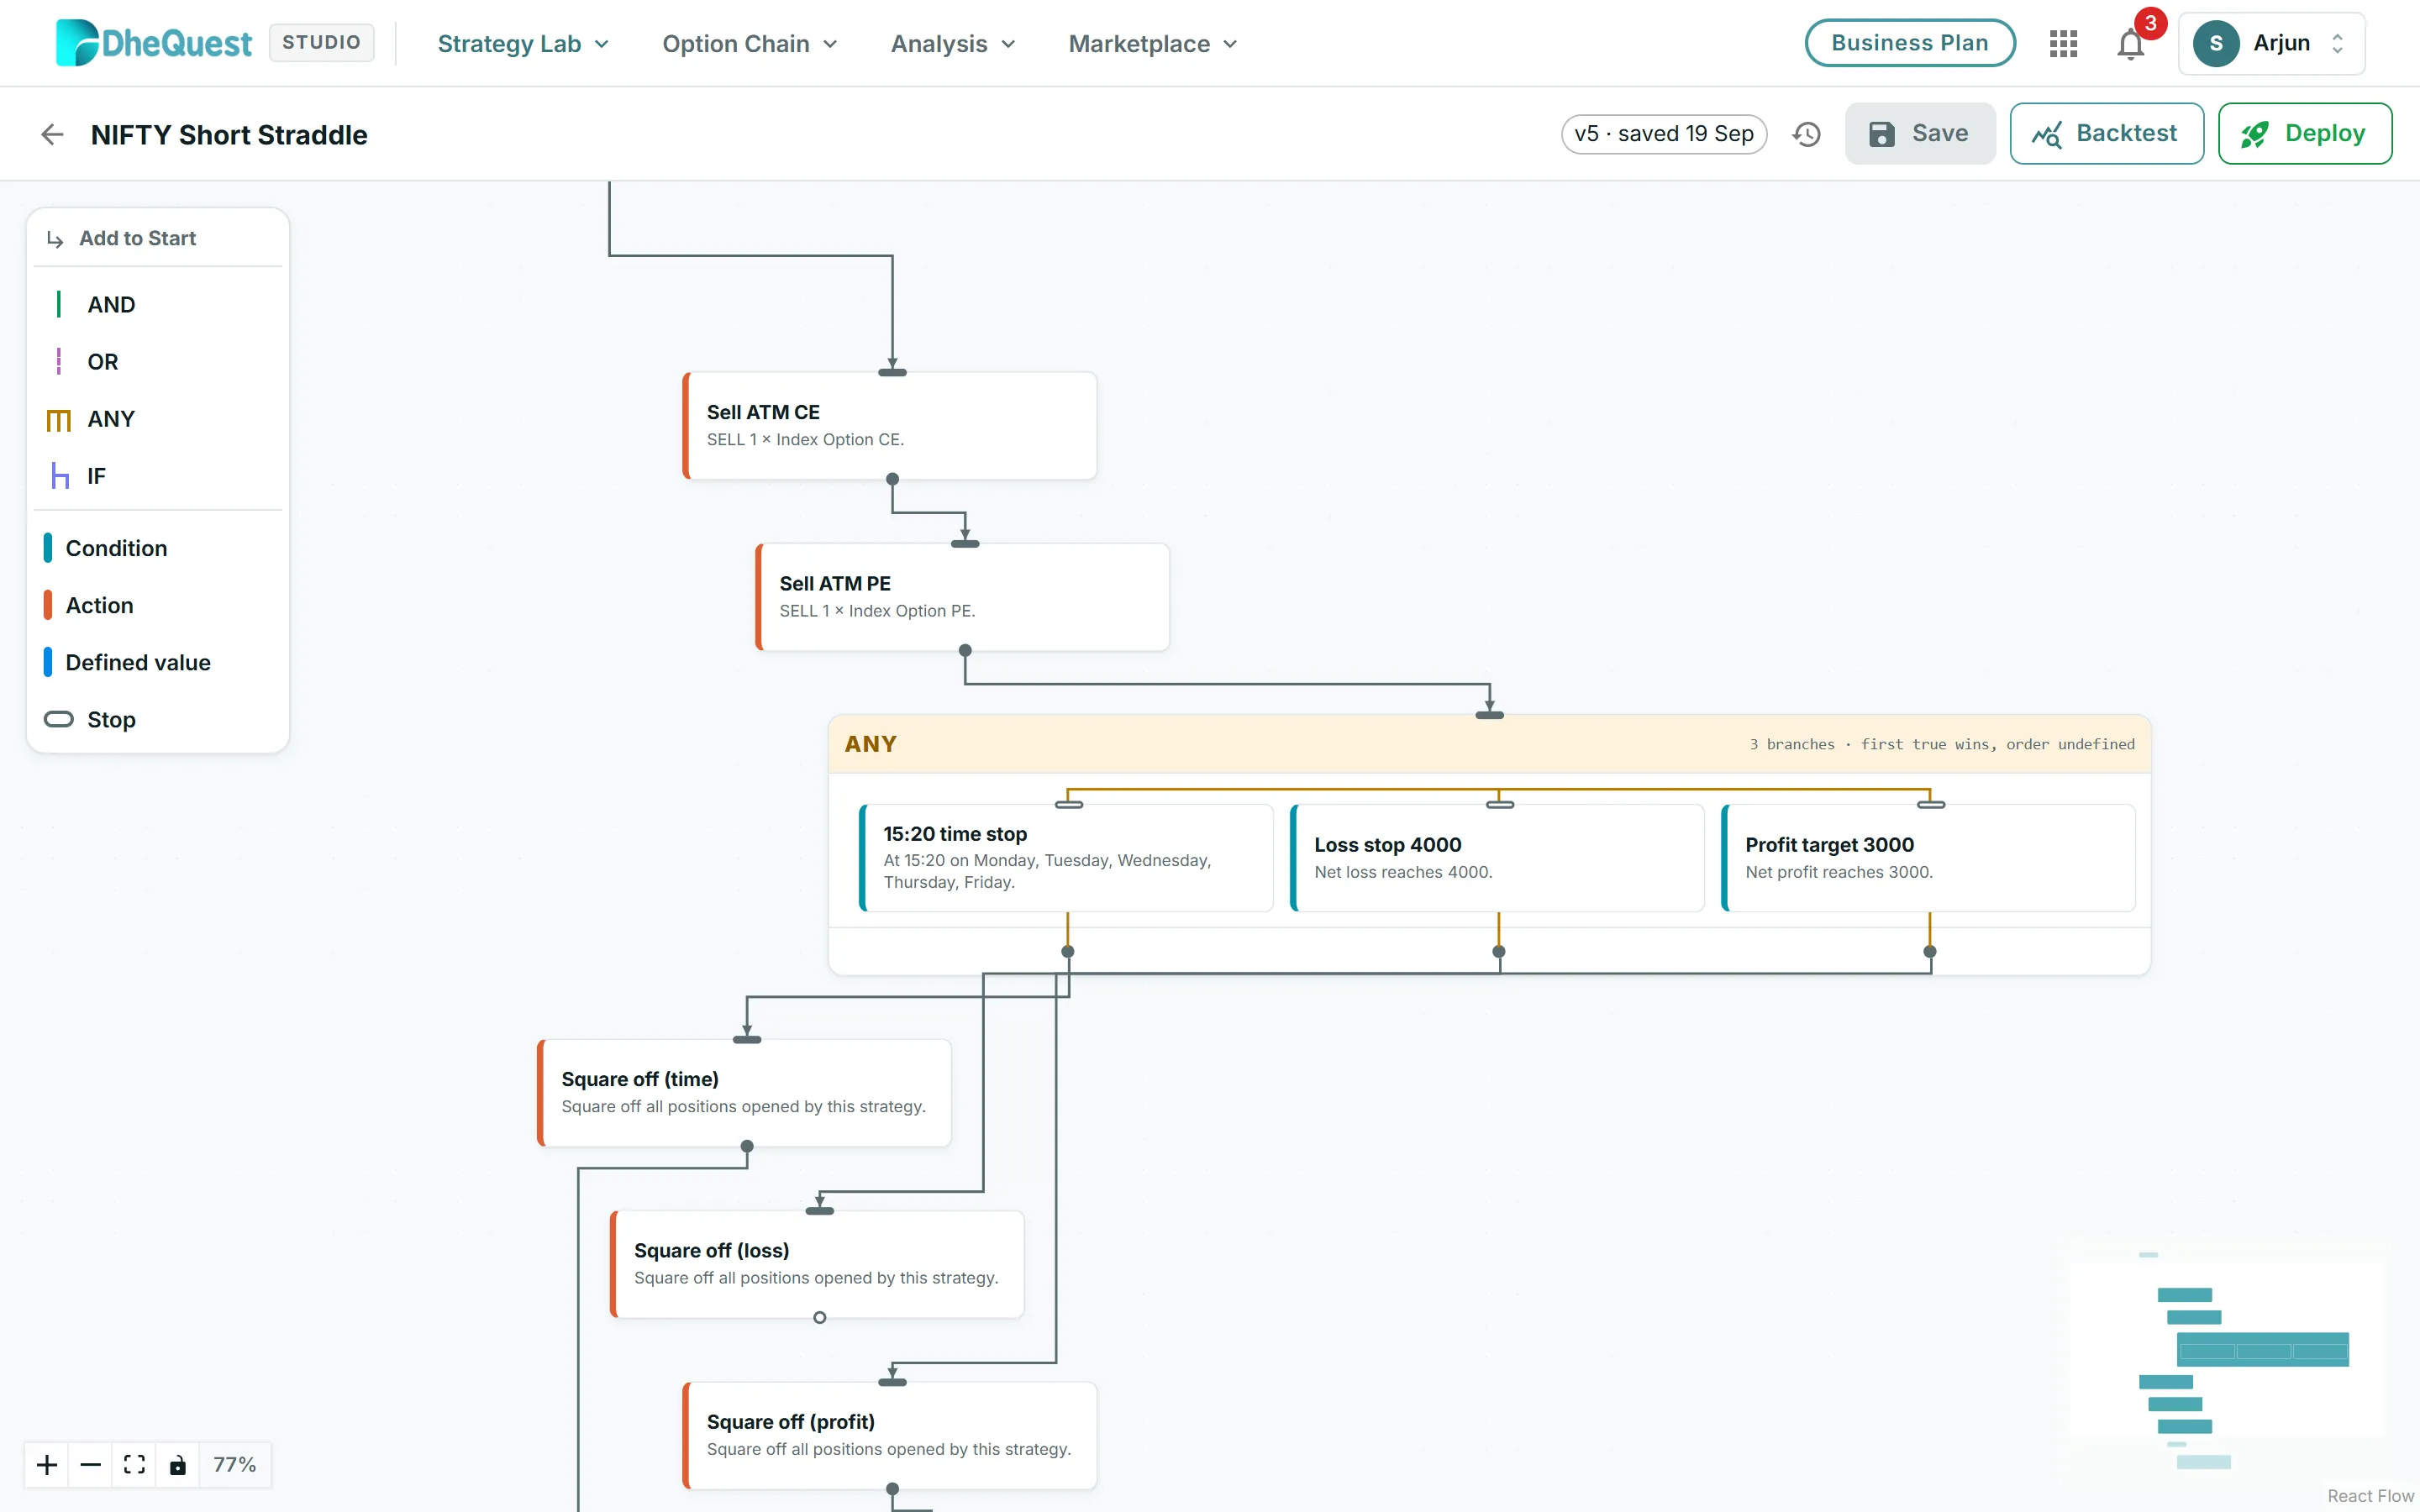Screen dimensions: 2420x1512
Task: Click the open output handle under Square off (loss)
Action: point(820,1318)
